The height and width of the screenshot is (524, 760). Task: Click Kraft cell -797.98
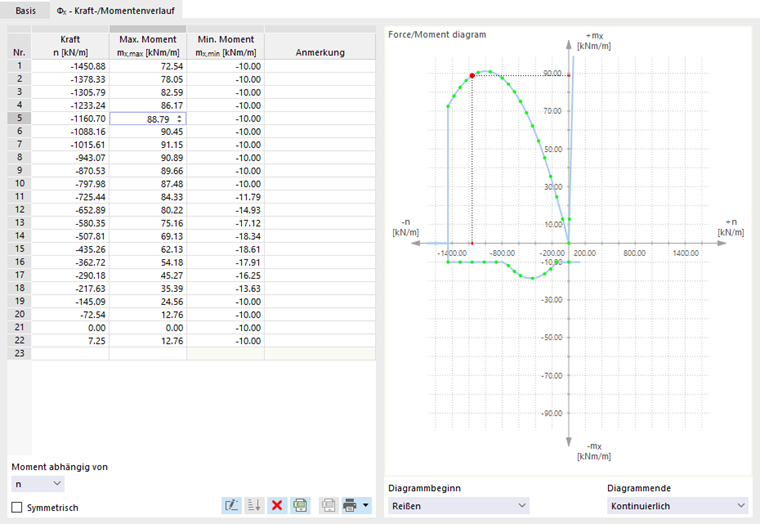[x=70, y=184]
